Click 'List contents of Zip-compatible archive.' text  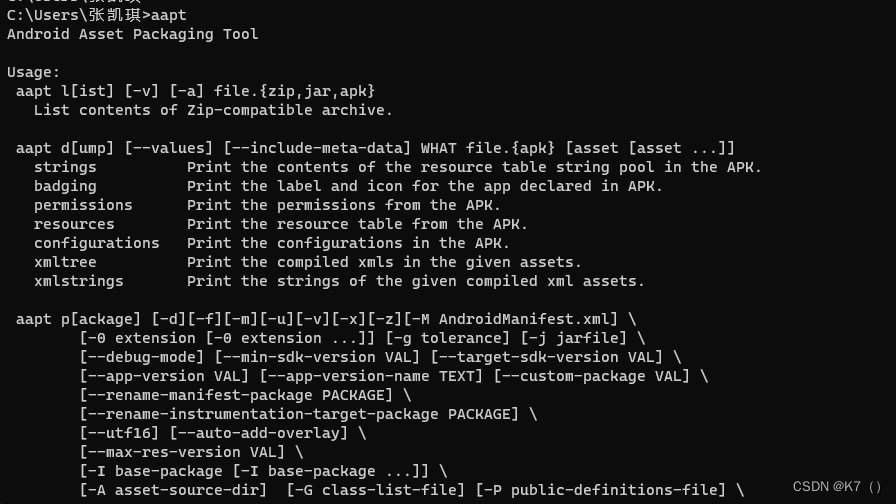(213, 110)
